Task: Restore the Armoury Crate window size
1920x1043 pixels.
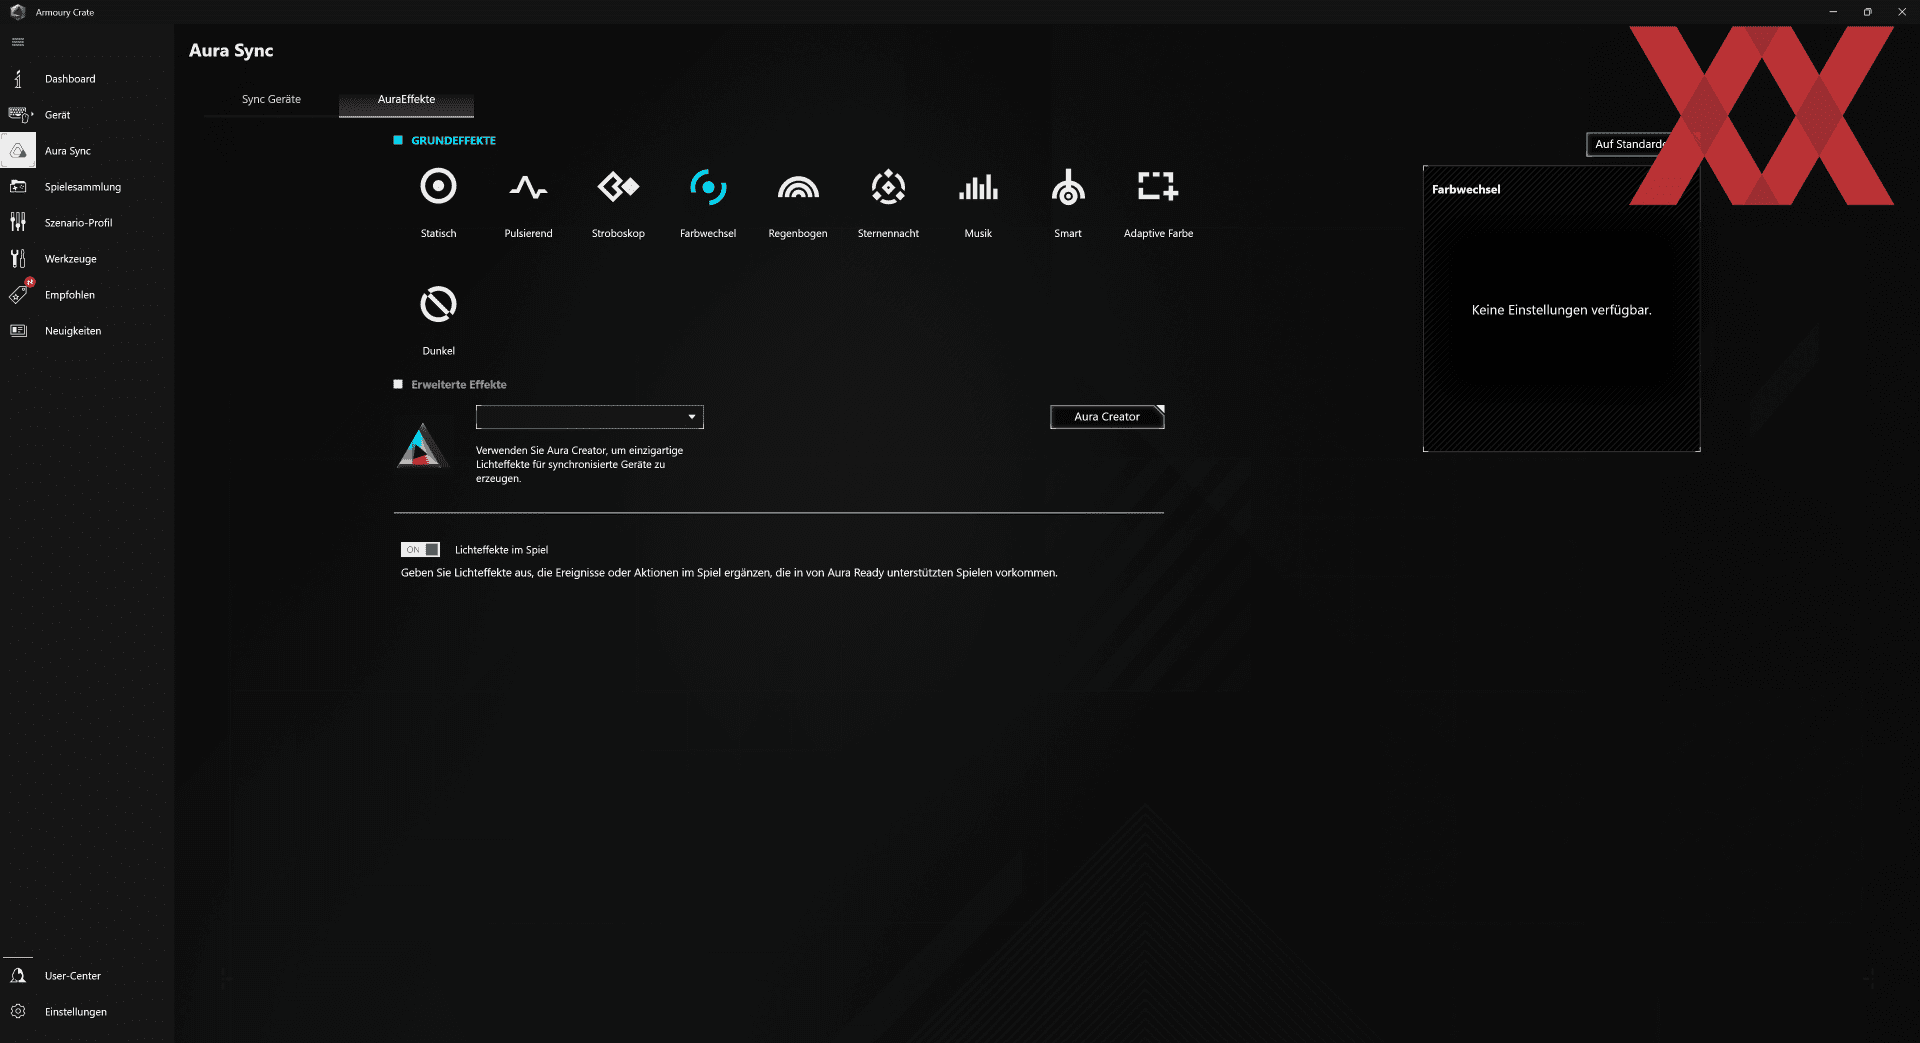Action: tap(1867, 12)
